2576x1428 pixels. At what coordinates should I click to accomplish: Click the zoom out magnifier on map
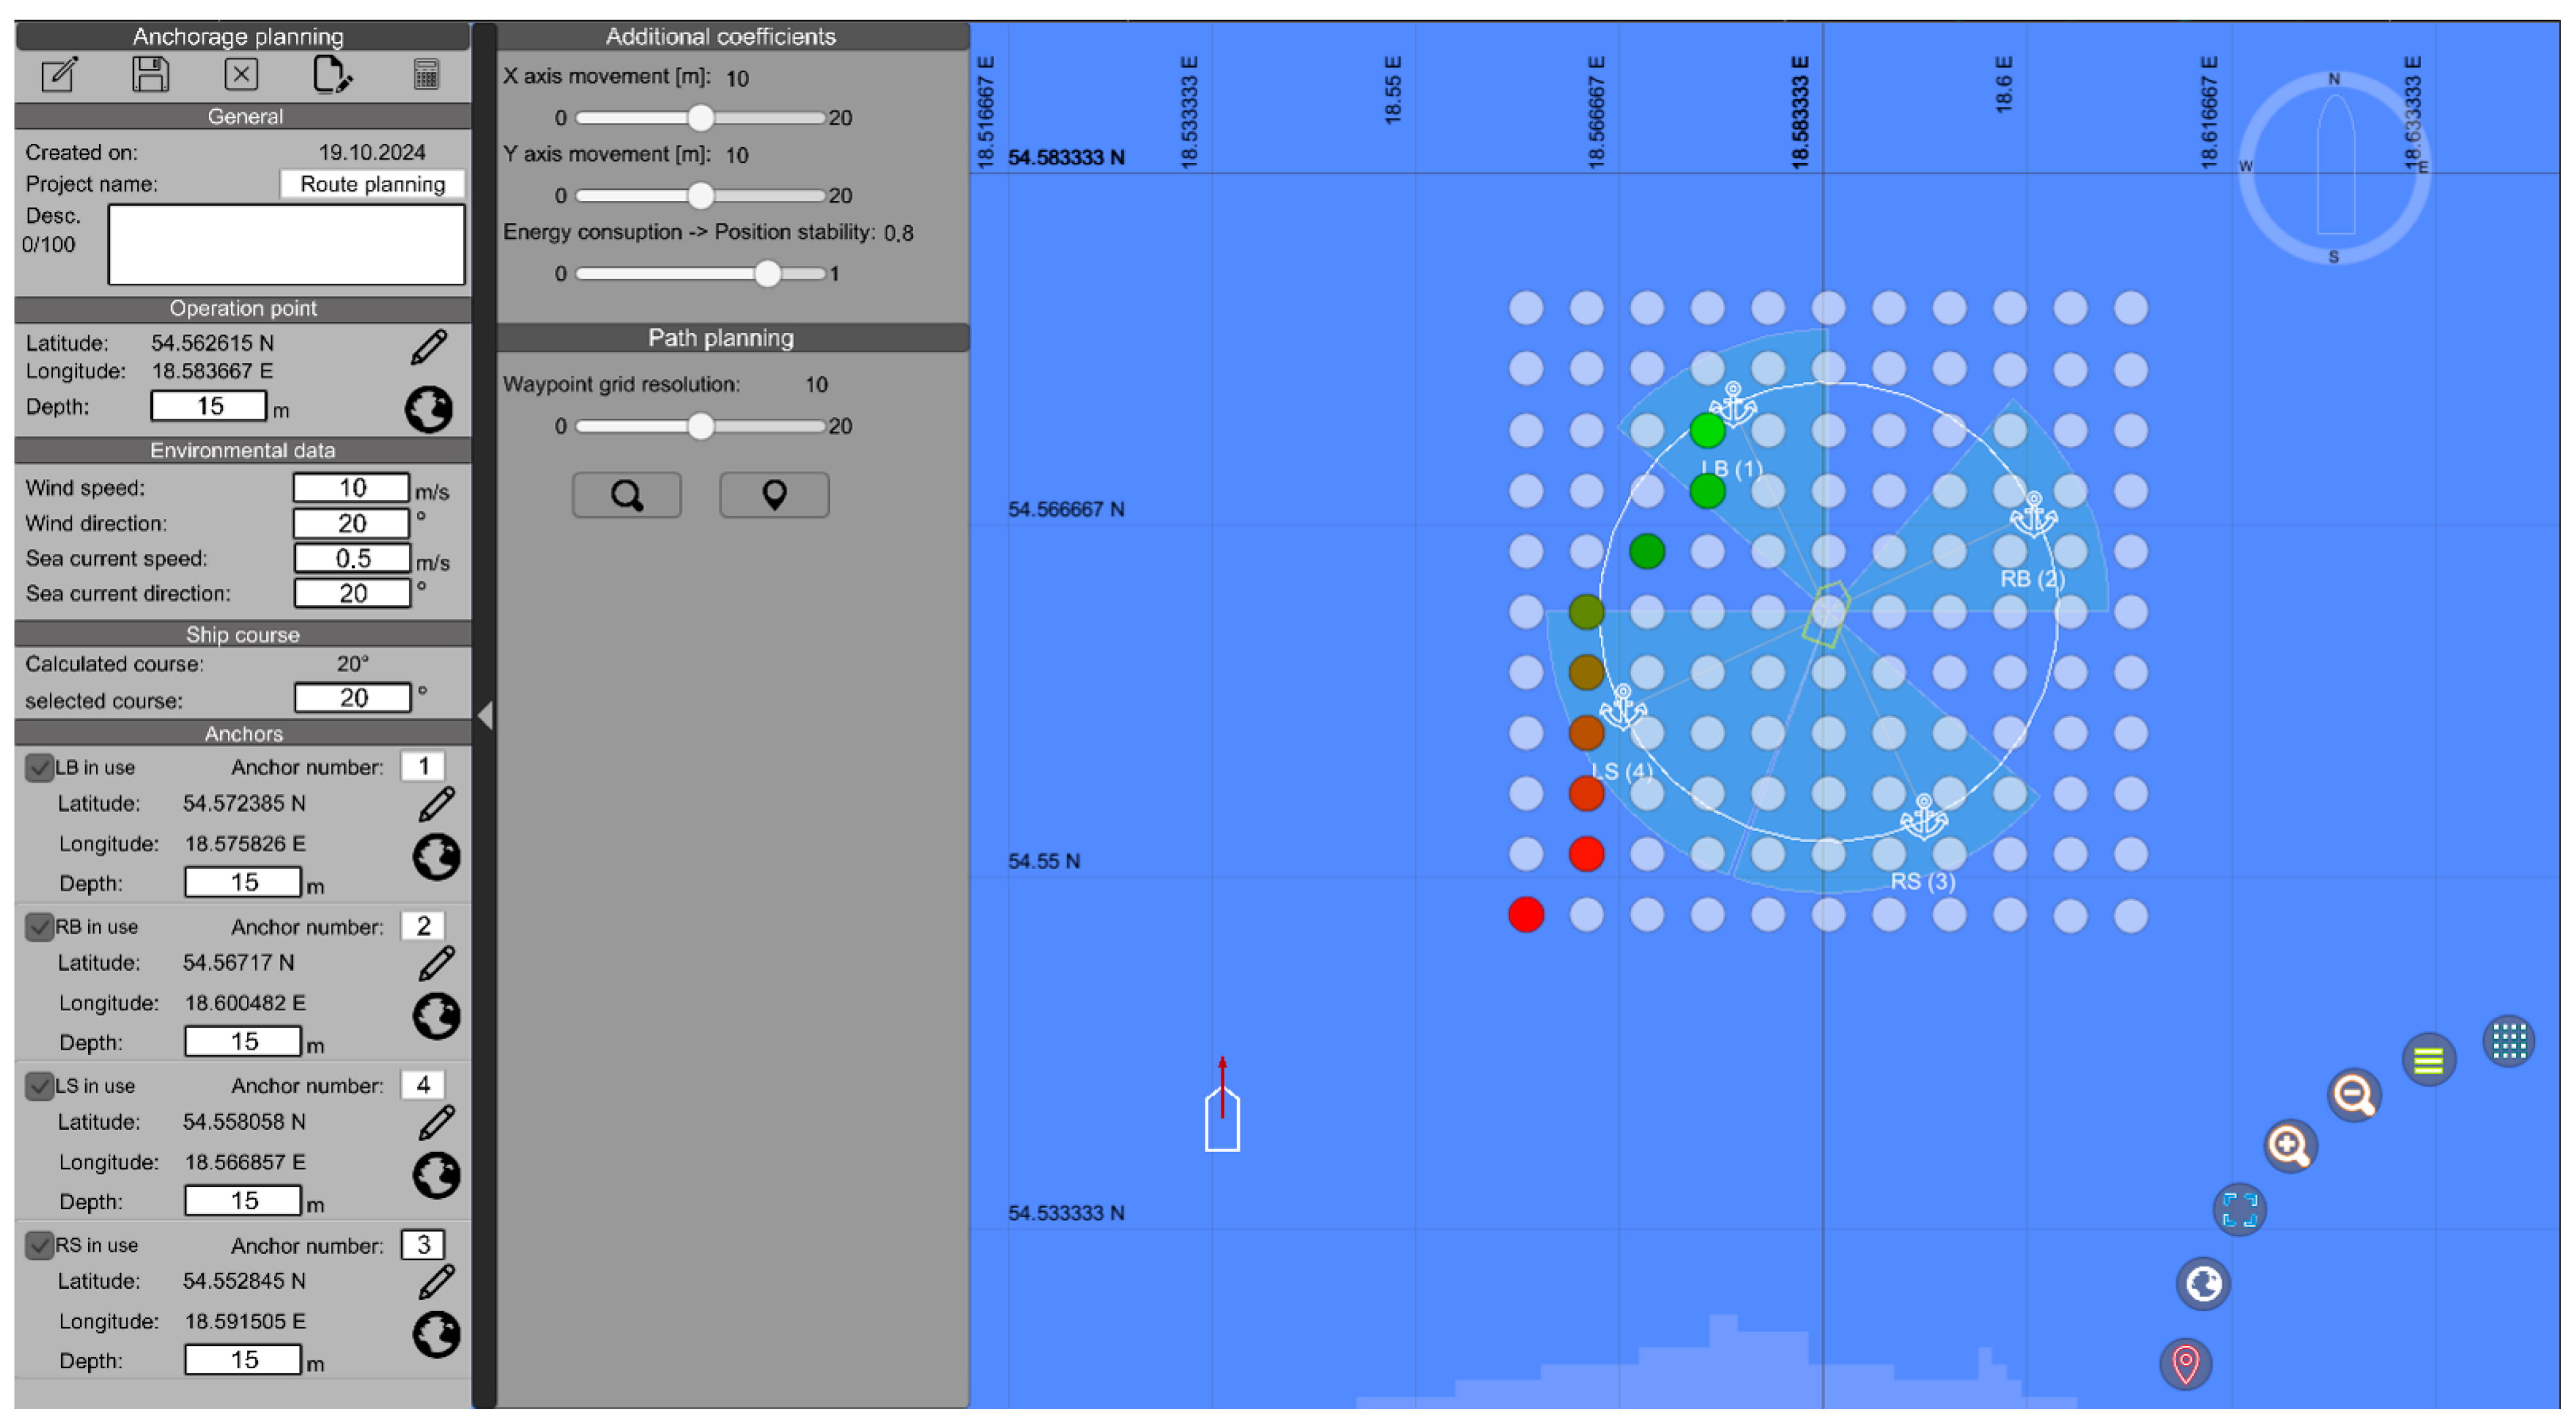pos(2354,1095)
